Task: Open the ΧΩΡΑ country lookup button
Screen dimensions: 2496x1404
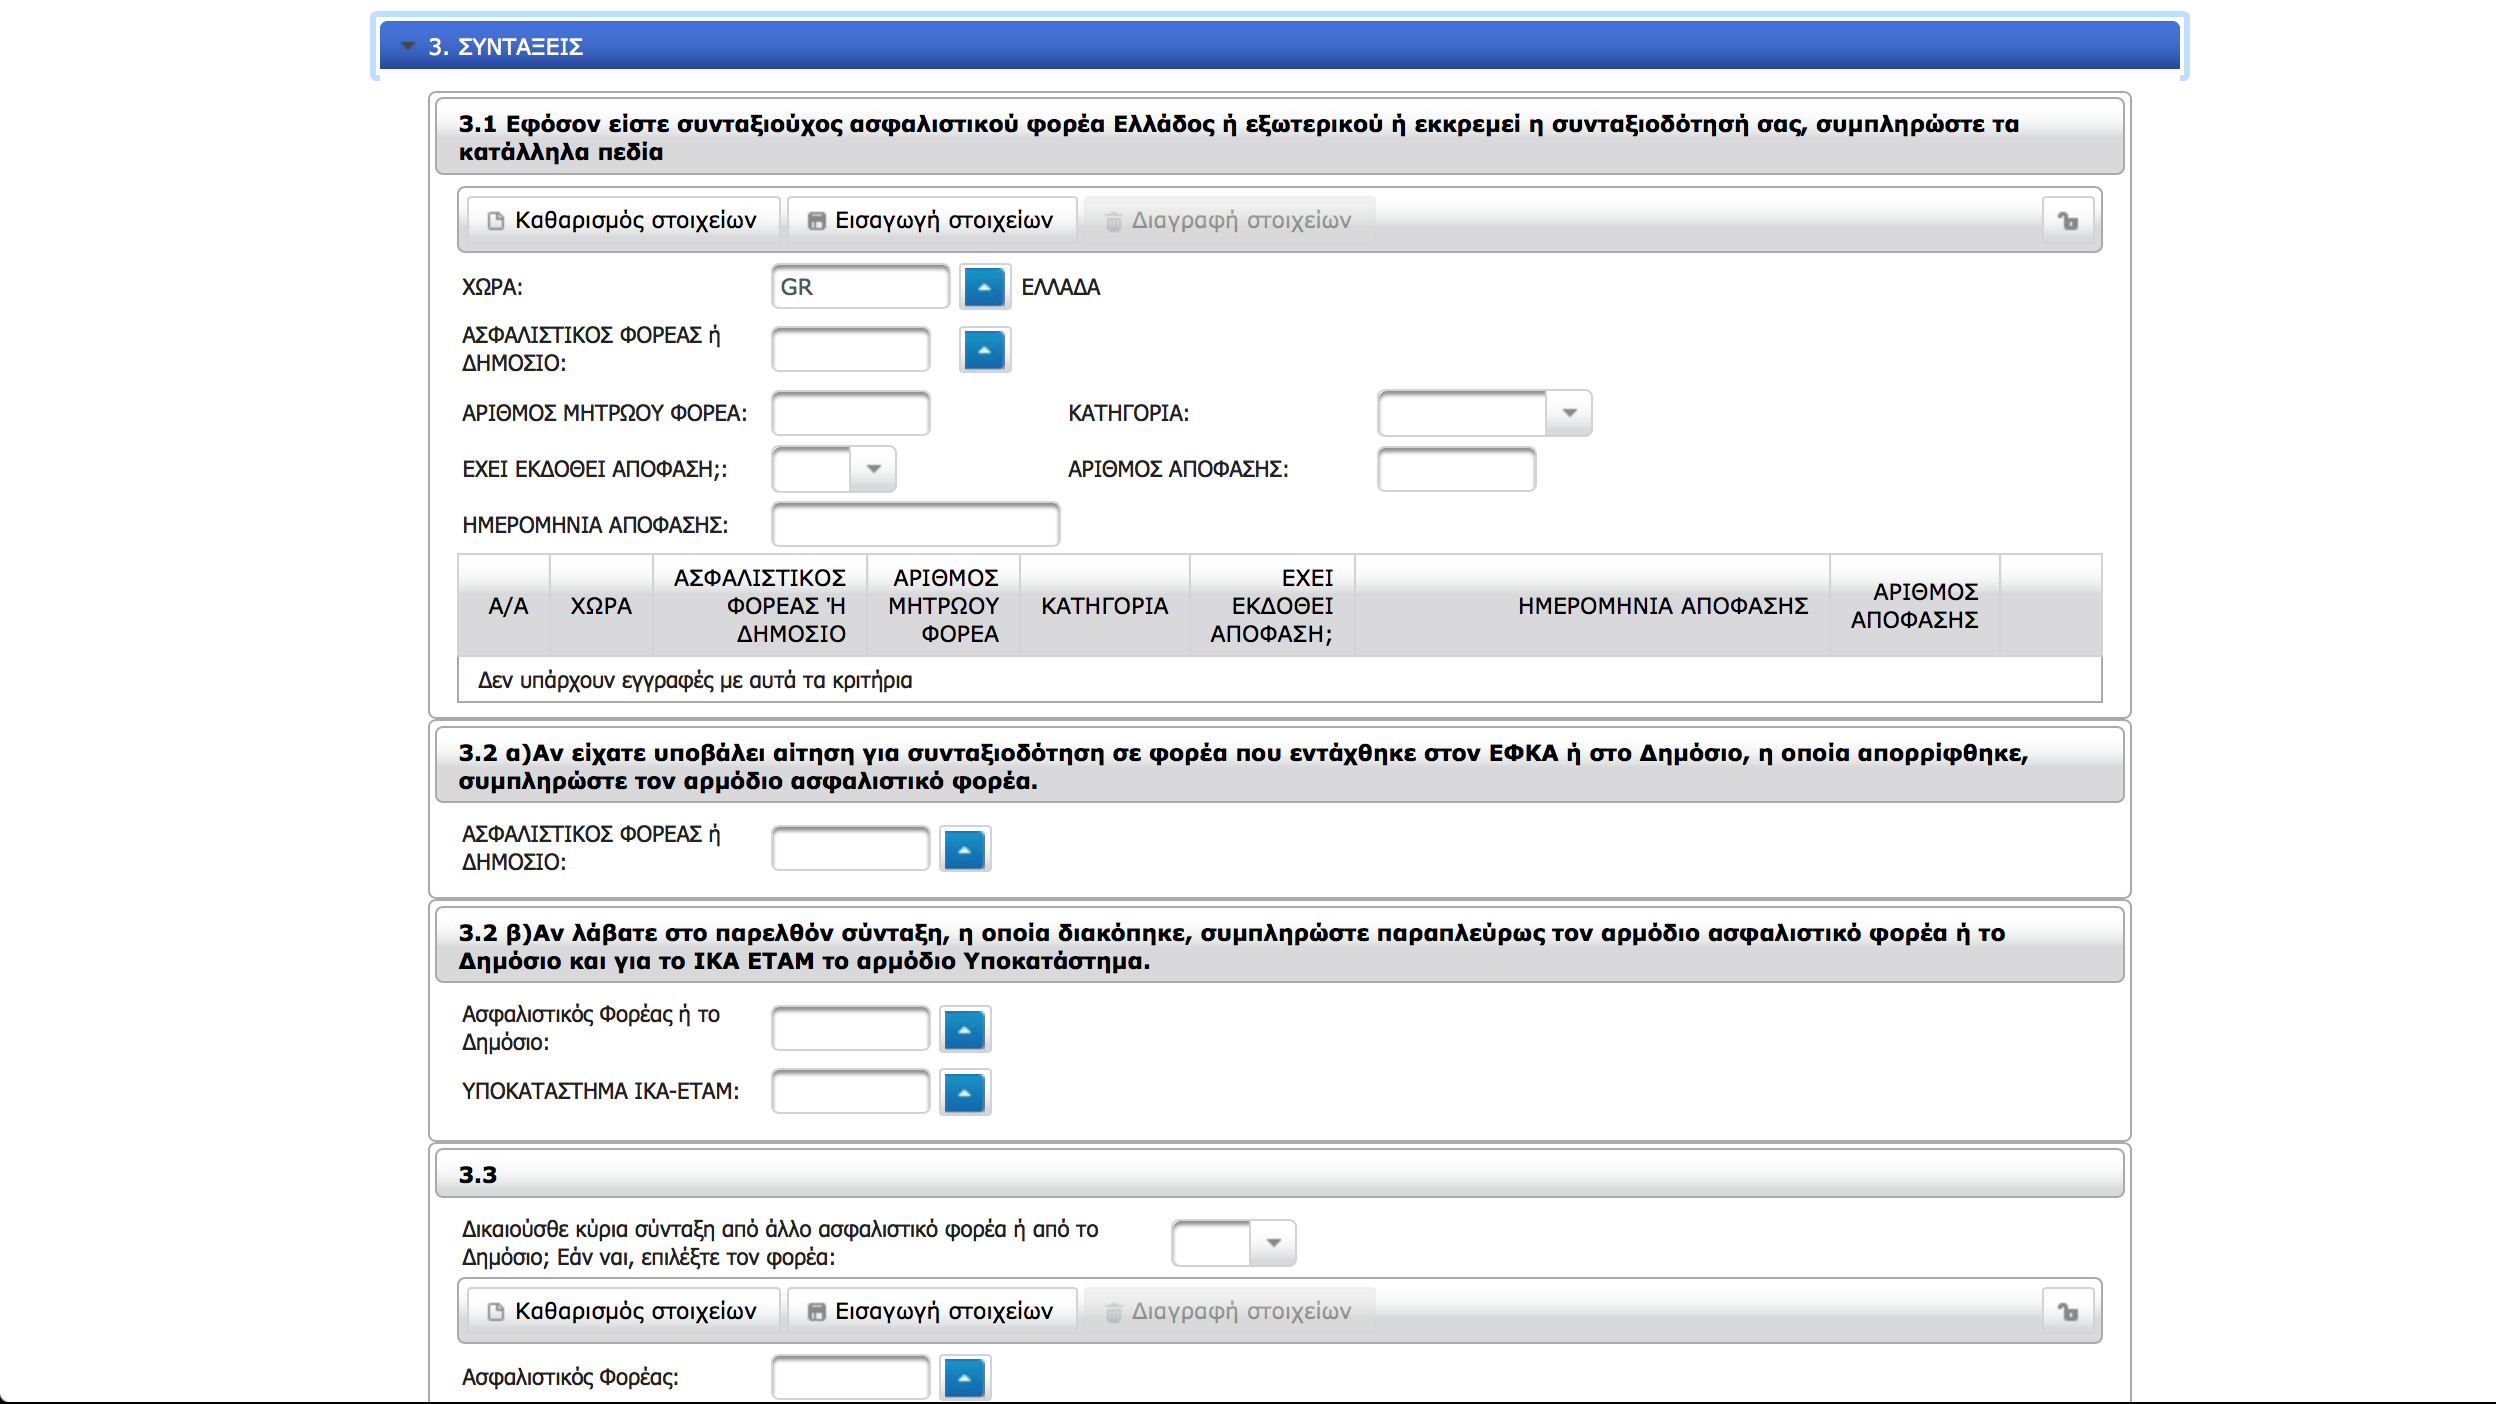Action: point(984,287)
